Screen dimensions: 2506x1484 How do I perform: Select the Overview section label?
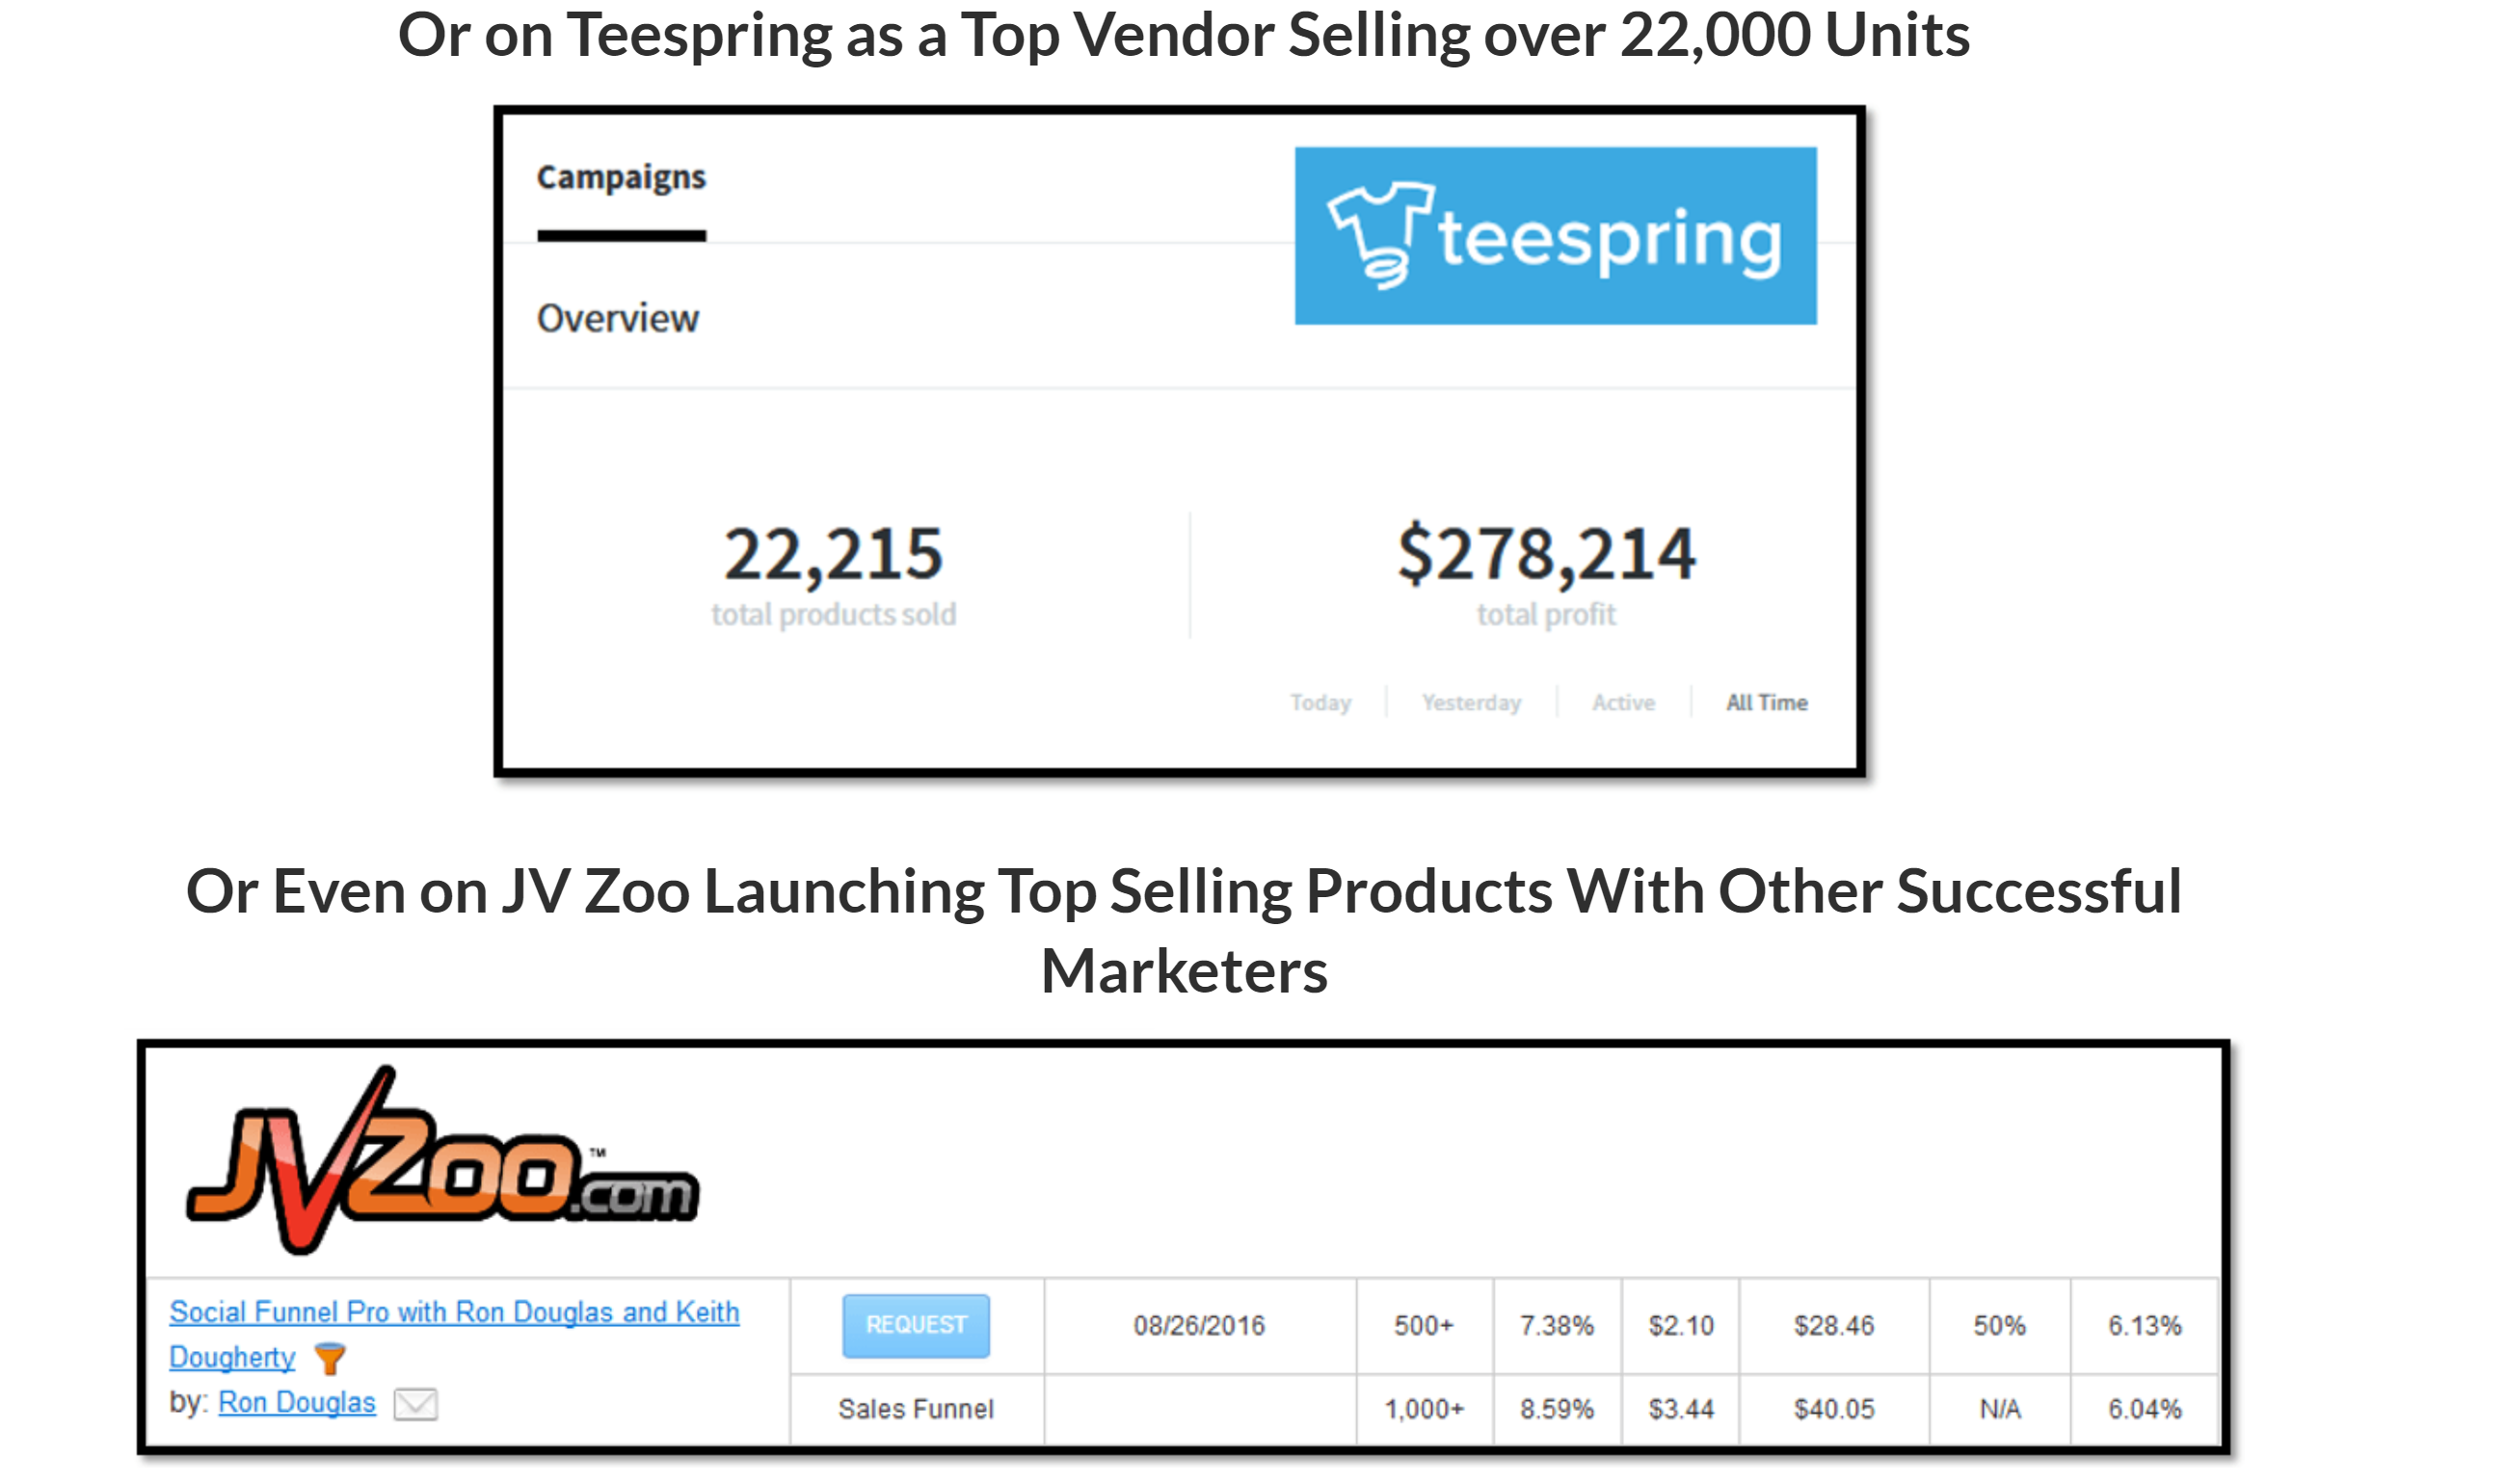coord(617,319)
